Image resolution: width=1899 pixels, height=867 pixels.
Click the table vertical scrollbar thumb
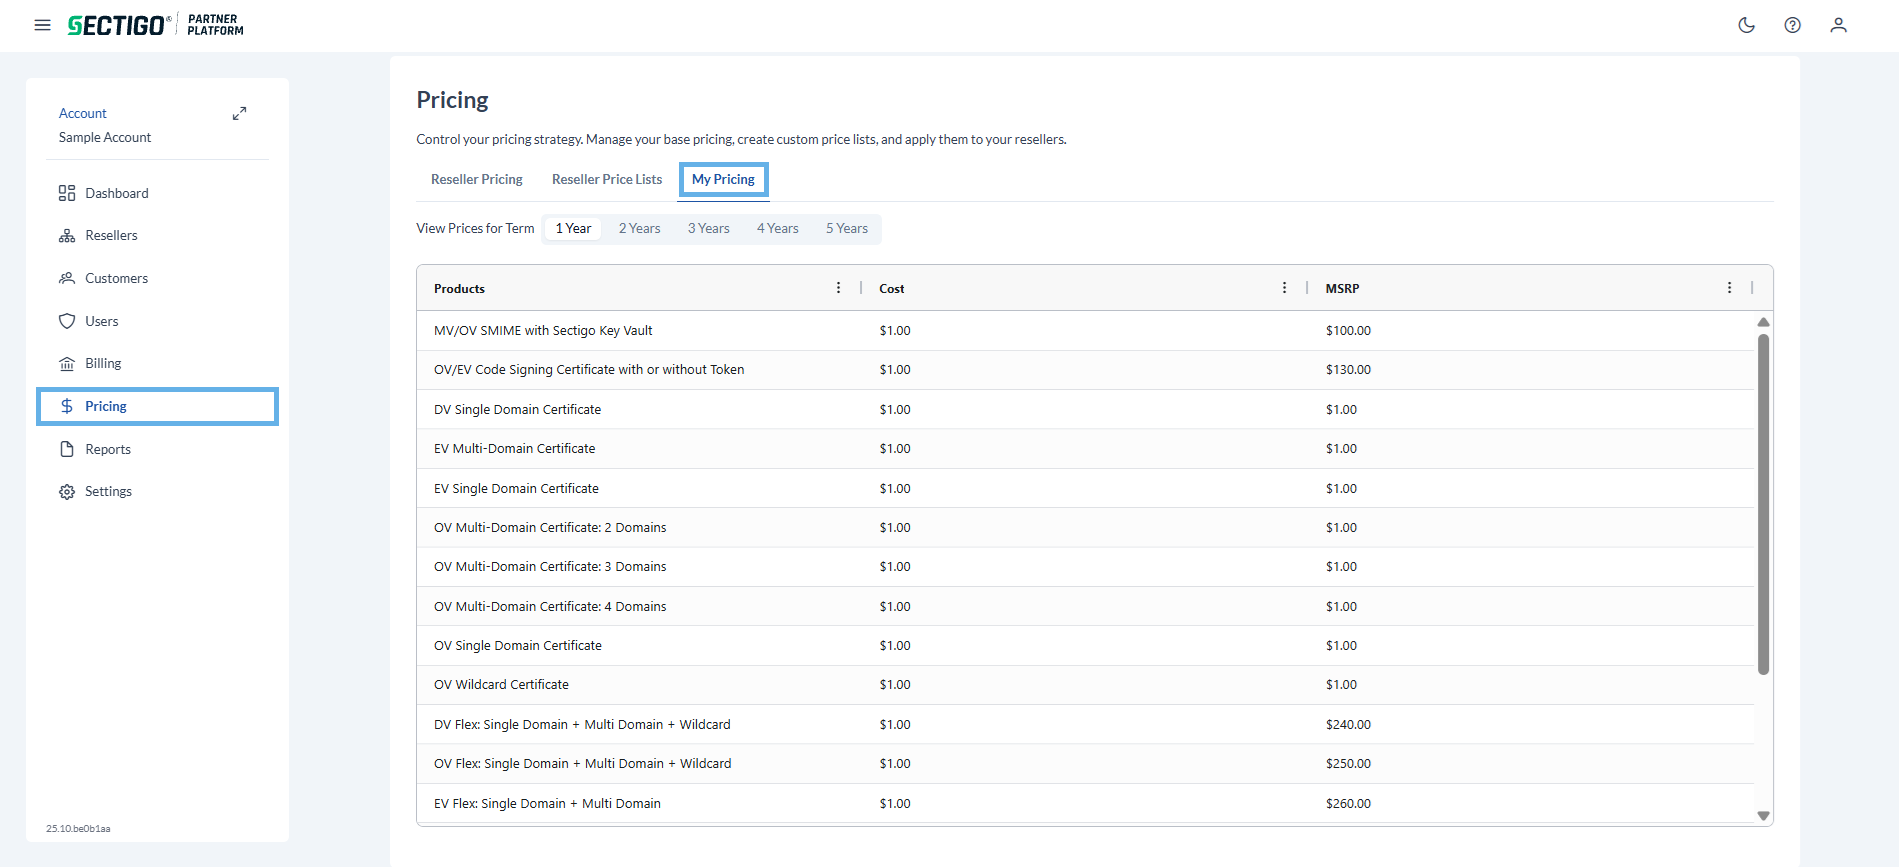[x=1764, y=504]
